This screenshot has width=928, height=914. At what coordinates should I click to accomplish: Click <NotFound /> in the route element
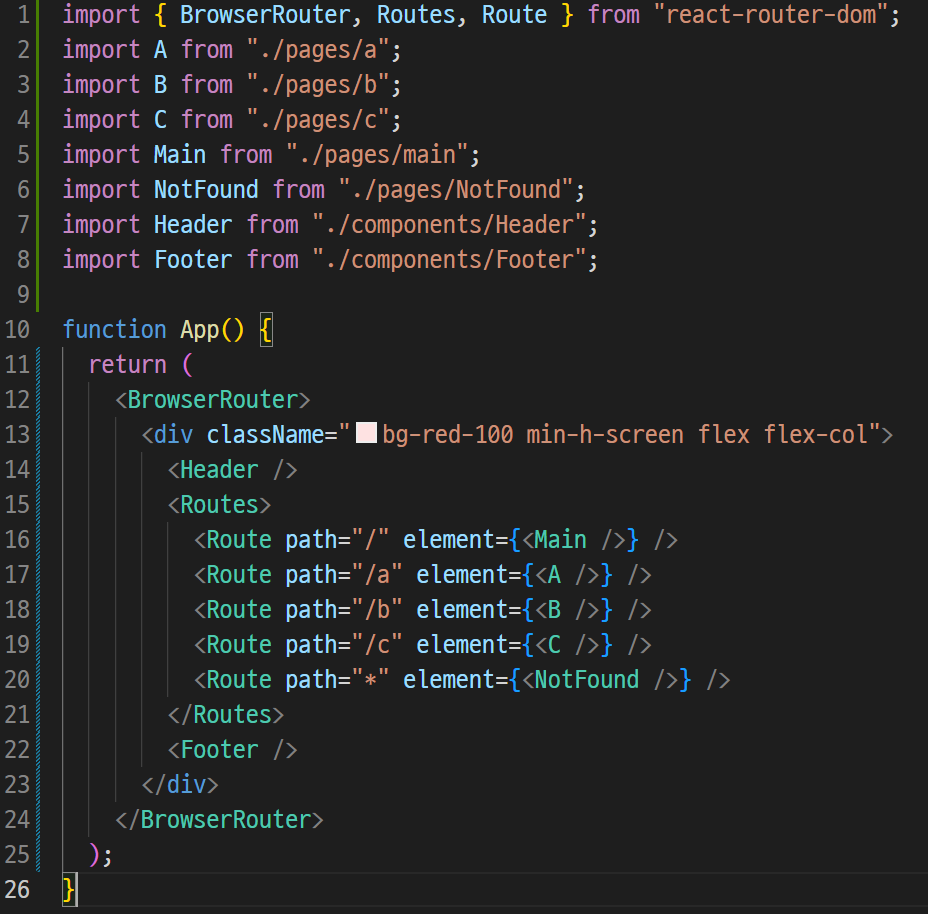[x=600, y=679]
